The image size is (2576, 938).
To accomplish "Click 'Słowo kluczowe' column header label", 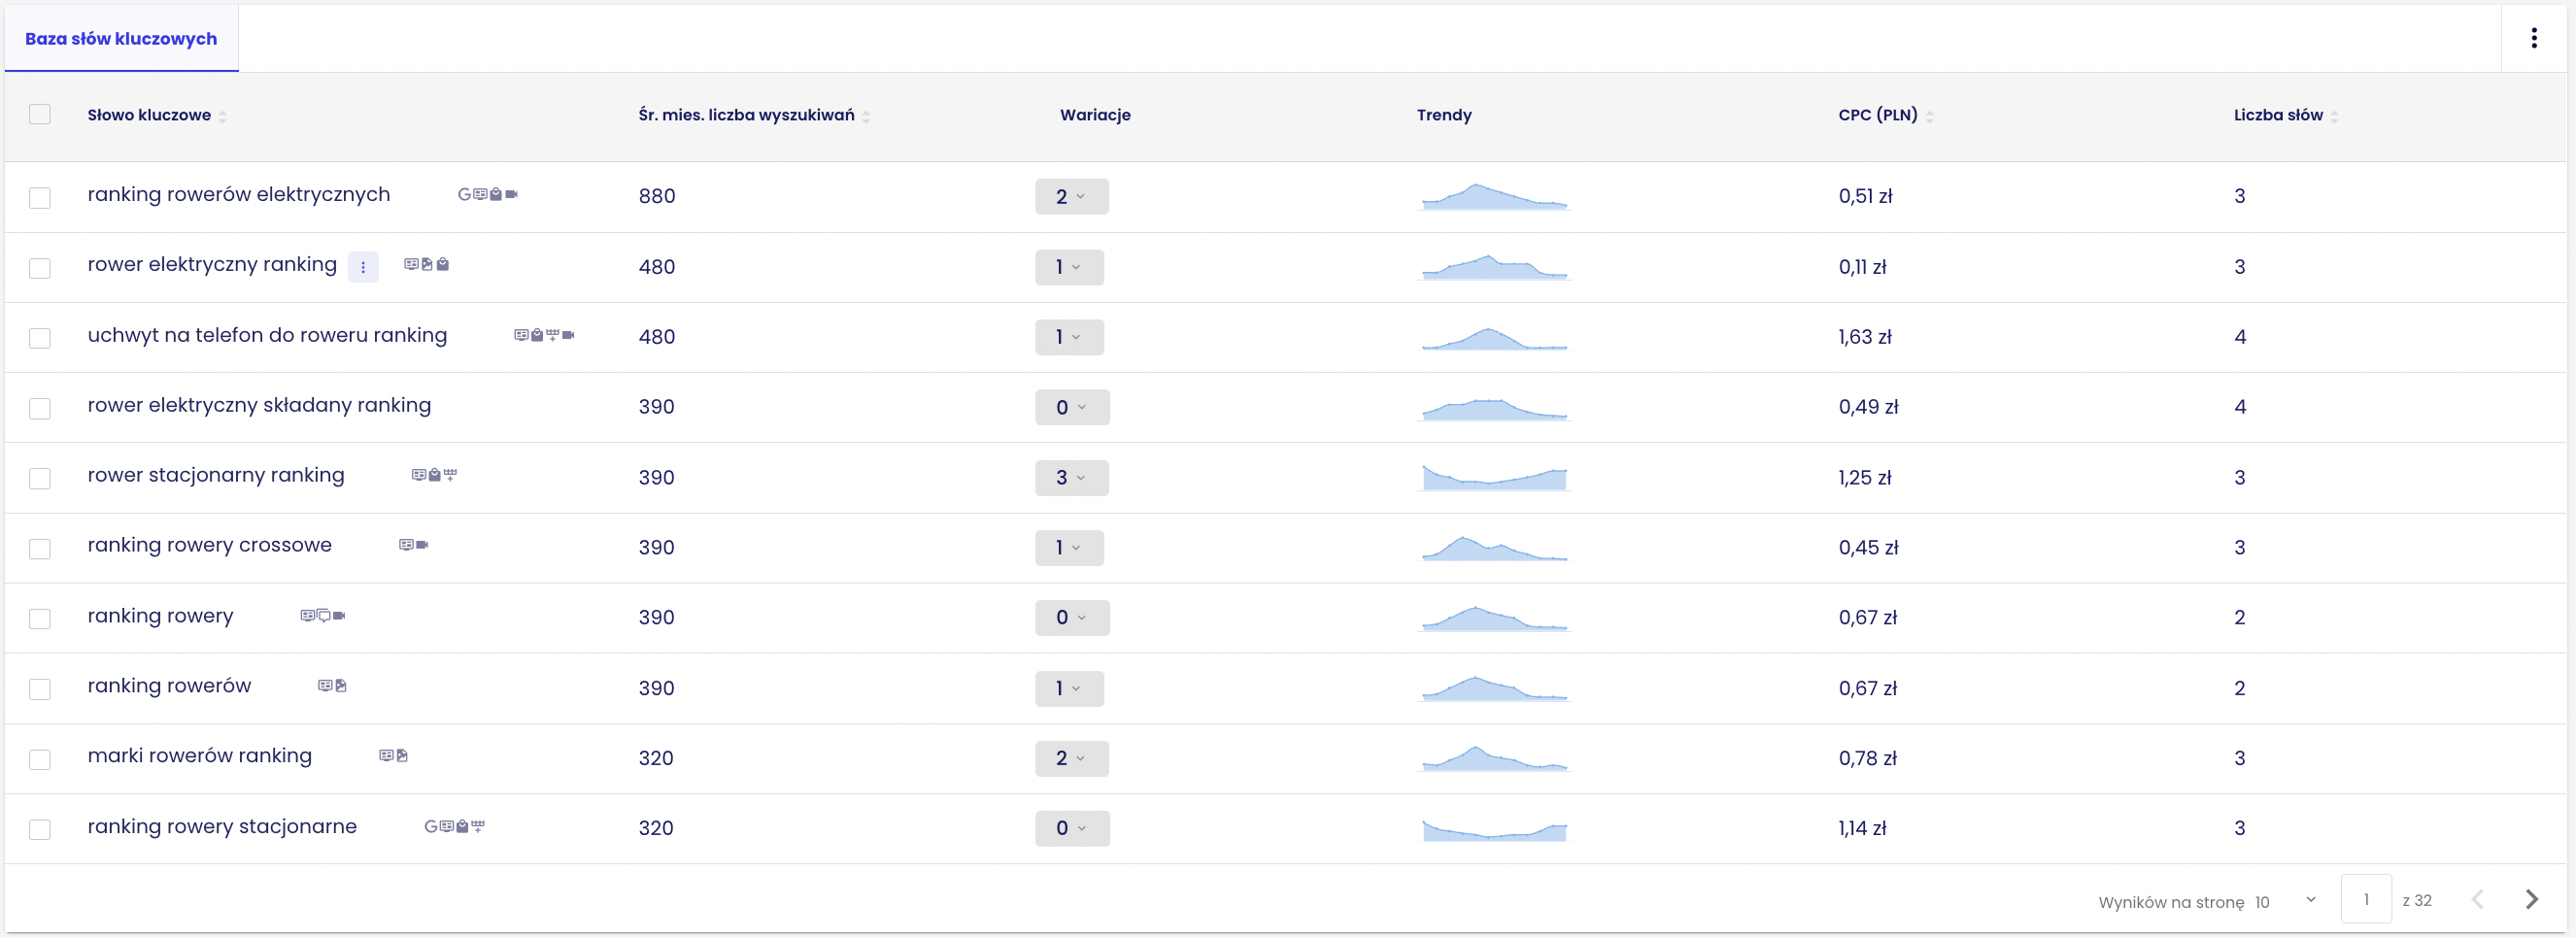I will point(149,115).
